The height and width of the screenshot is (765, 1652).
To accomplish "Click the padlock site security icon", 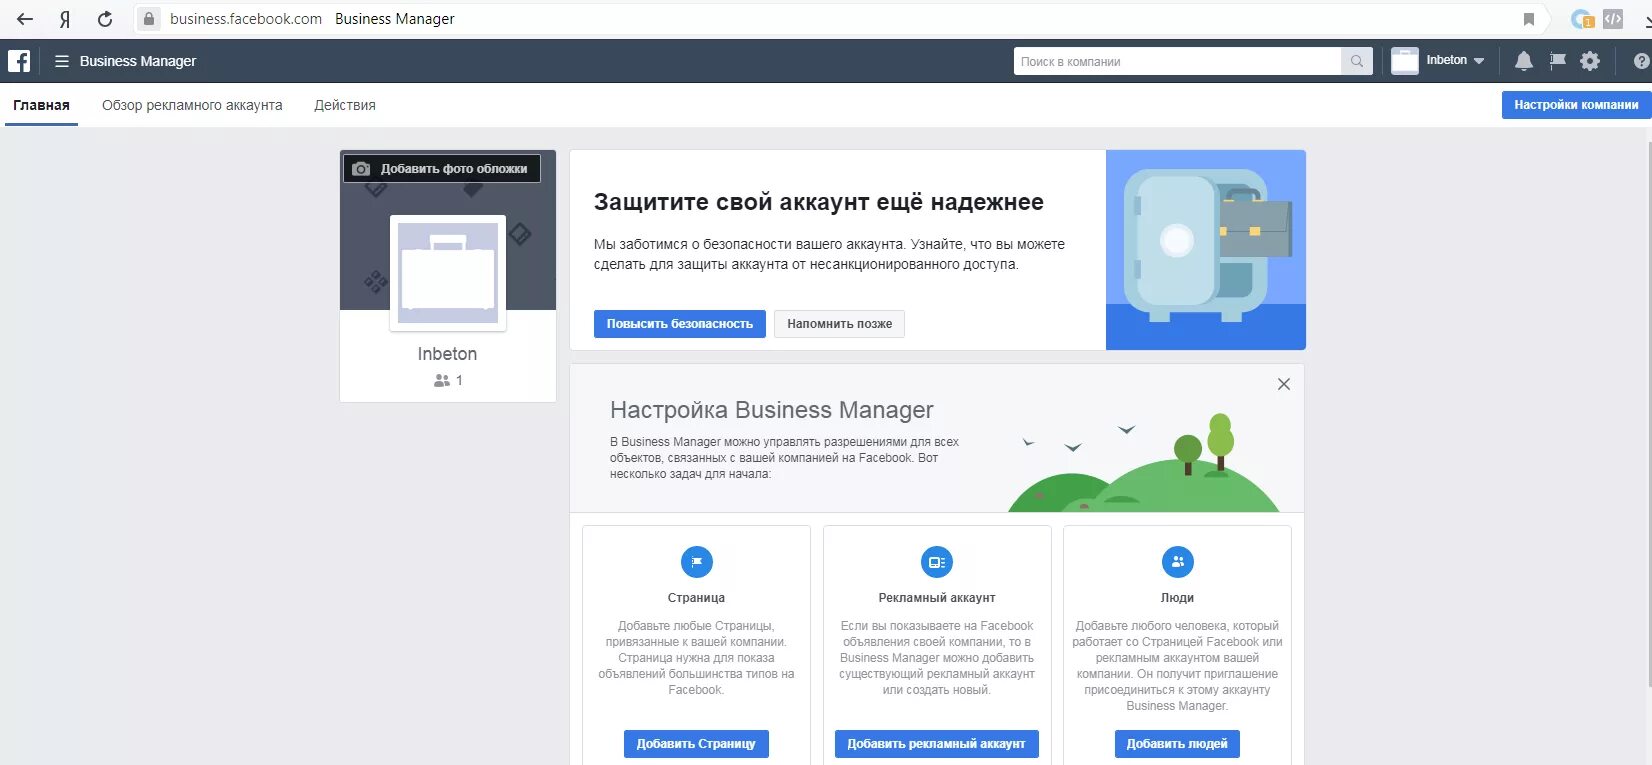I will tap(149, 19).
